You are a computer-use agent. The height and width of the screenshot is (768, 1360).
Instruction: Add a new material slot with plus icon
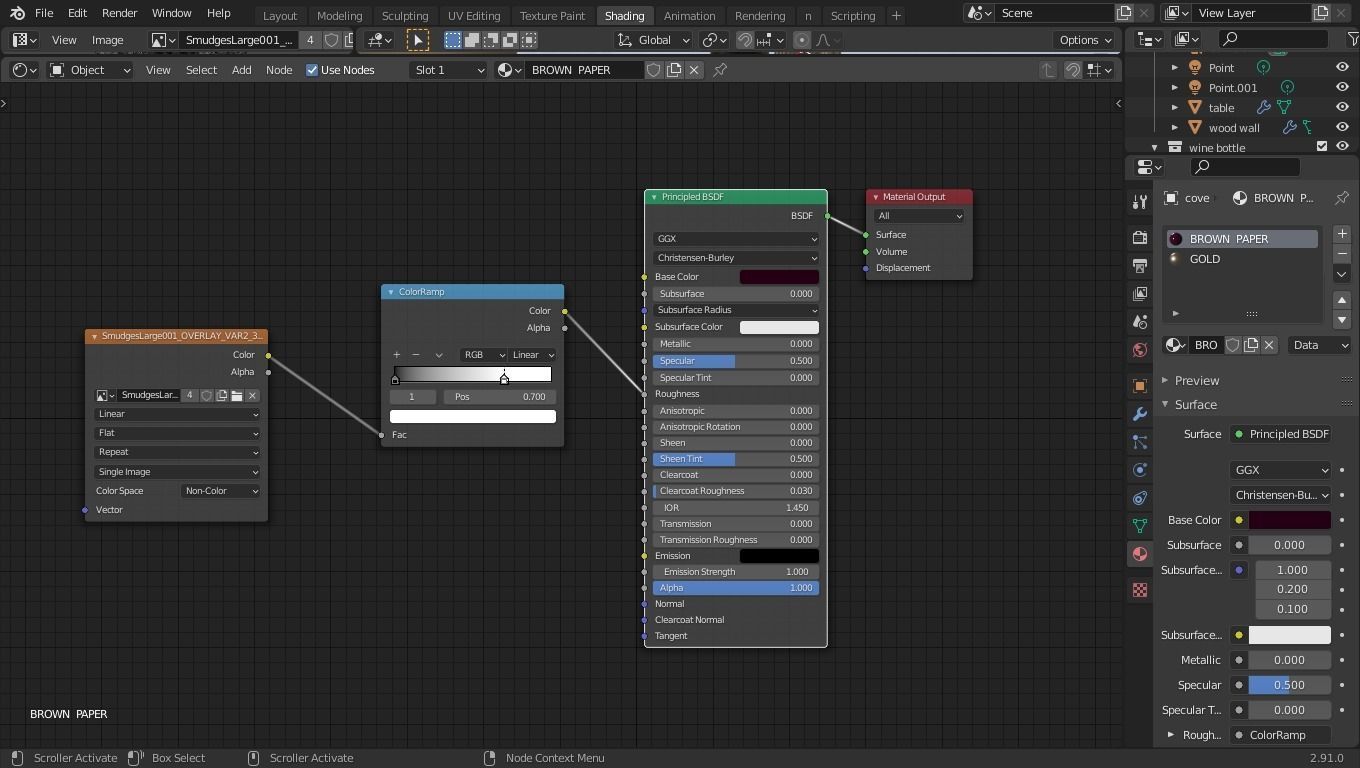point(1342,233)
